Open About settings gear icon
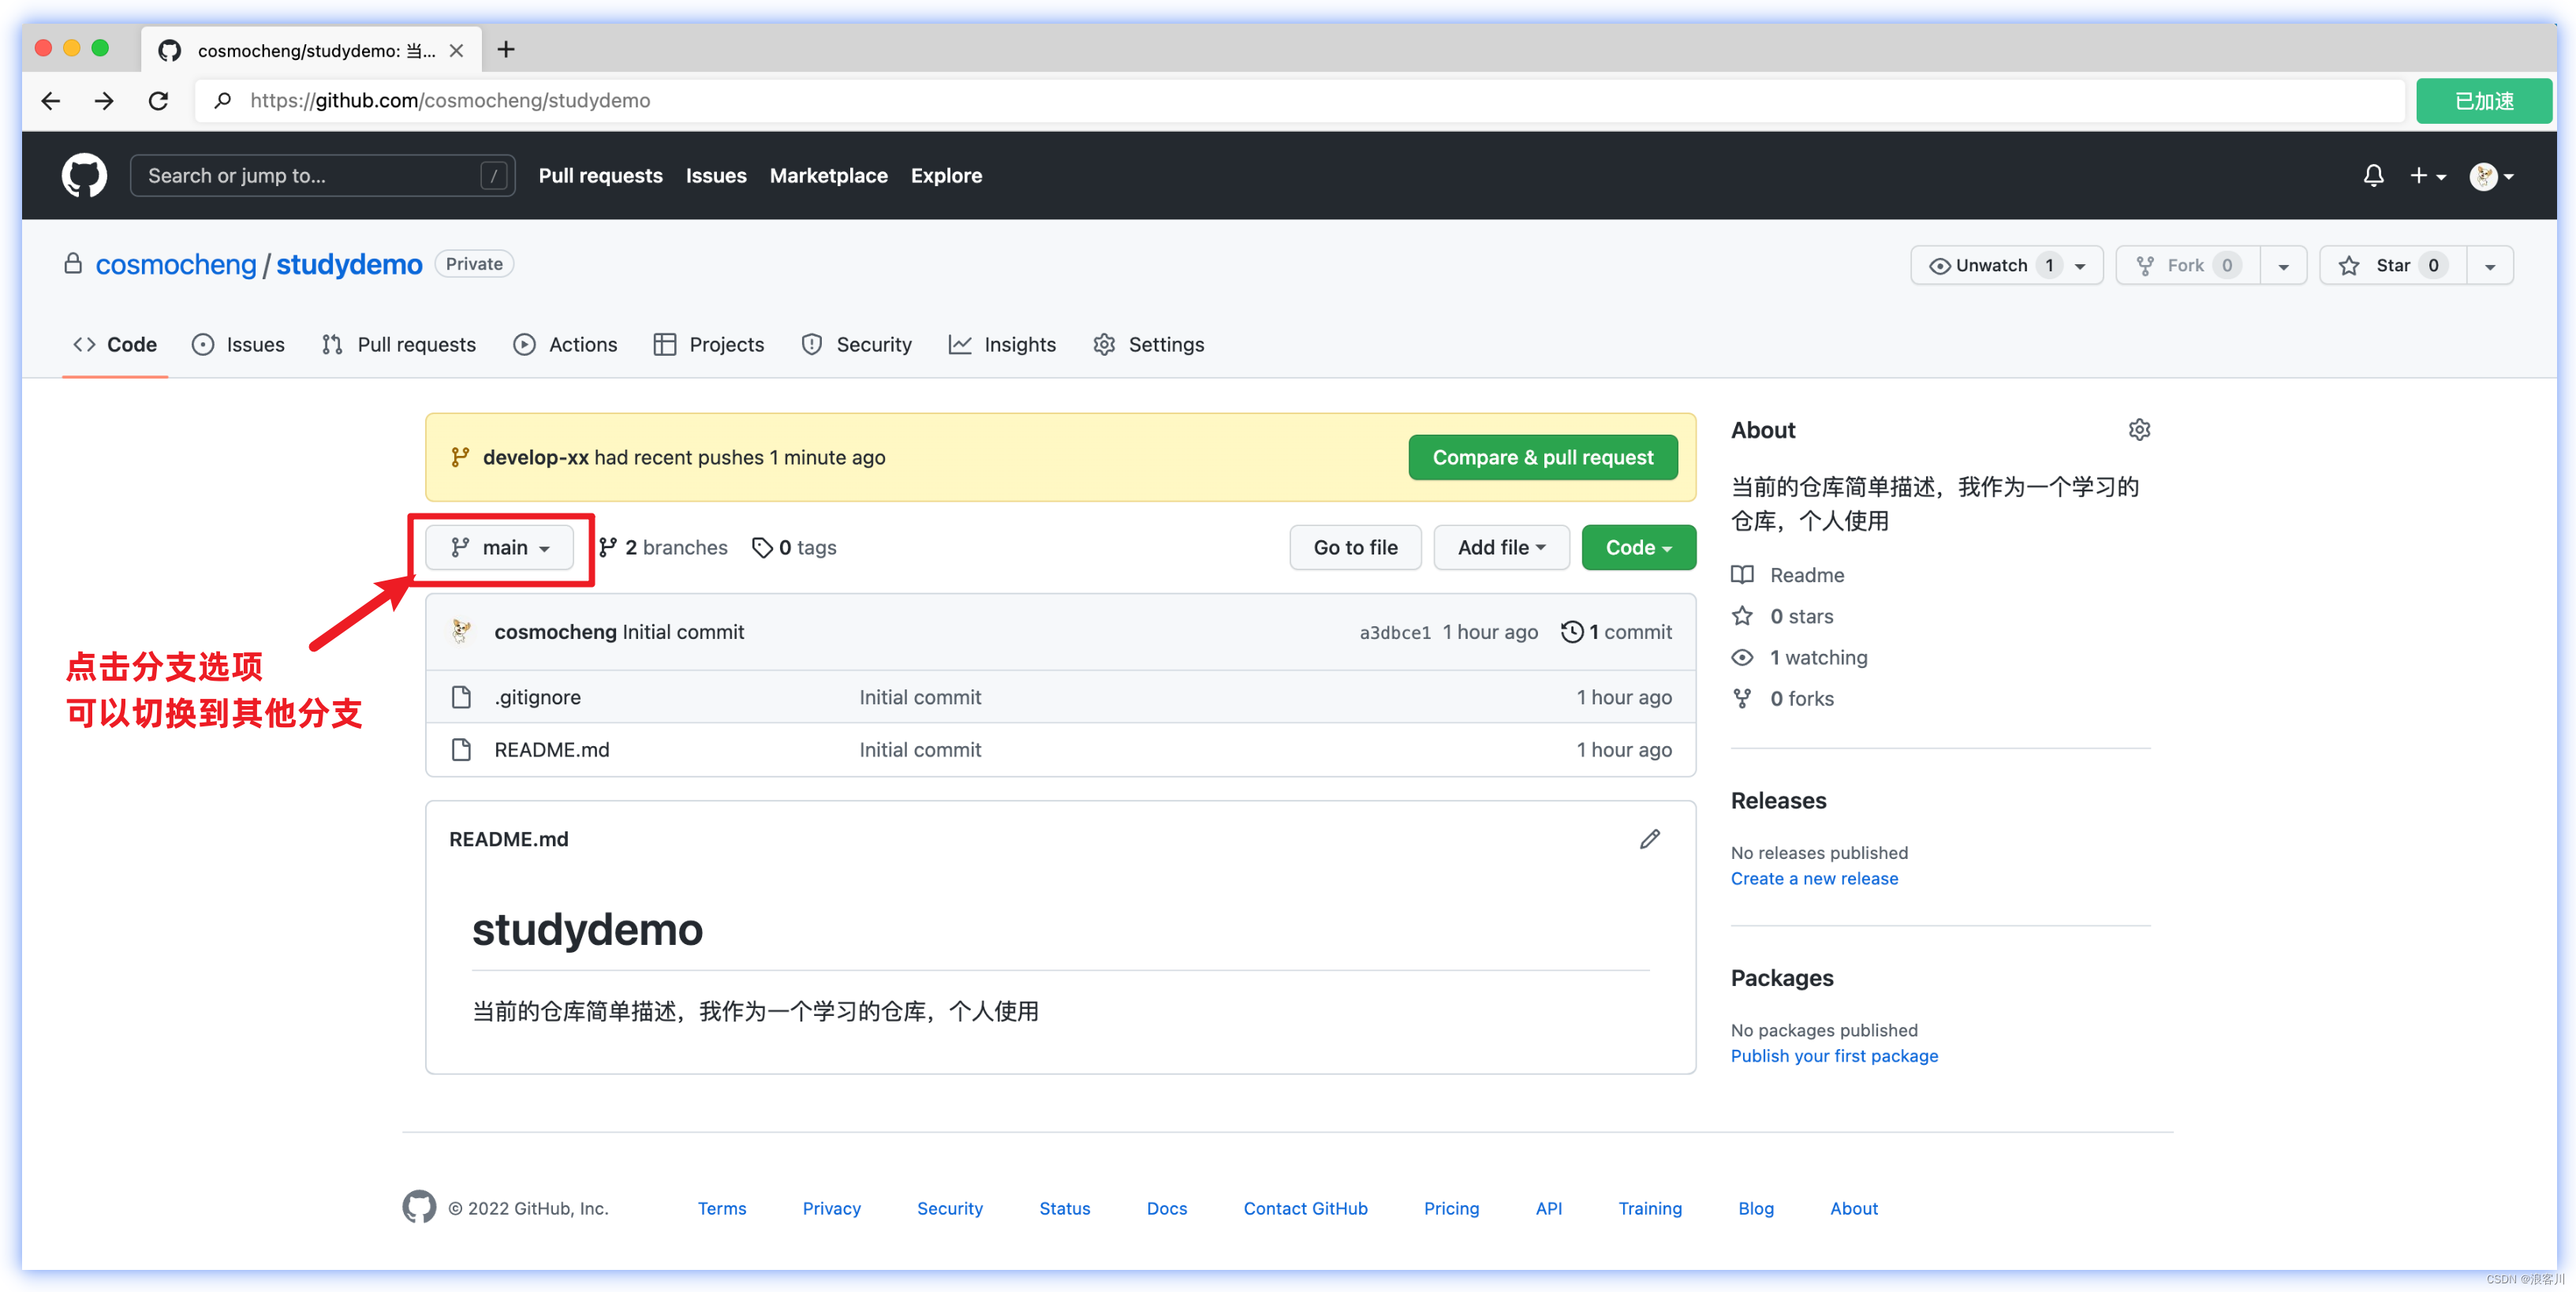This screenshot has width=2576, height=1292. pyautogui.click(x=2138, y=430)
